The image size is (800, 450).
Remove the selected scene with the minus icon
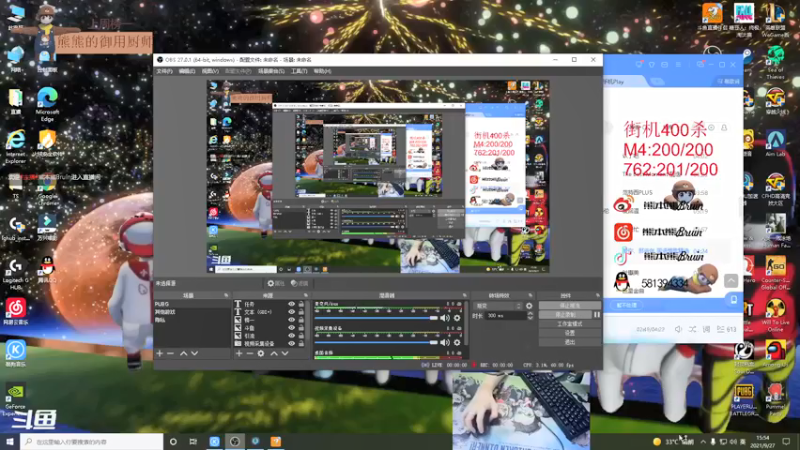(170, 353)
